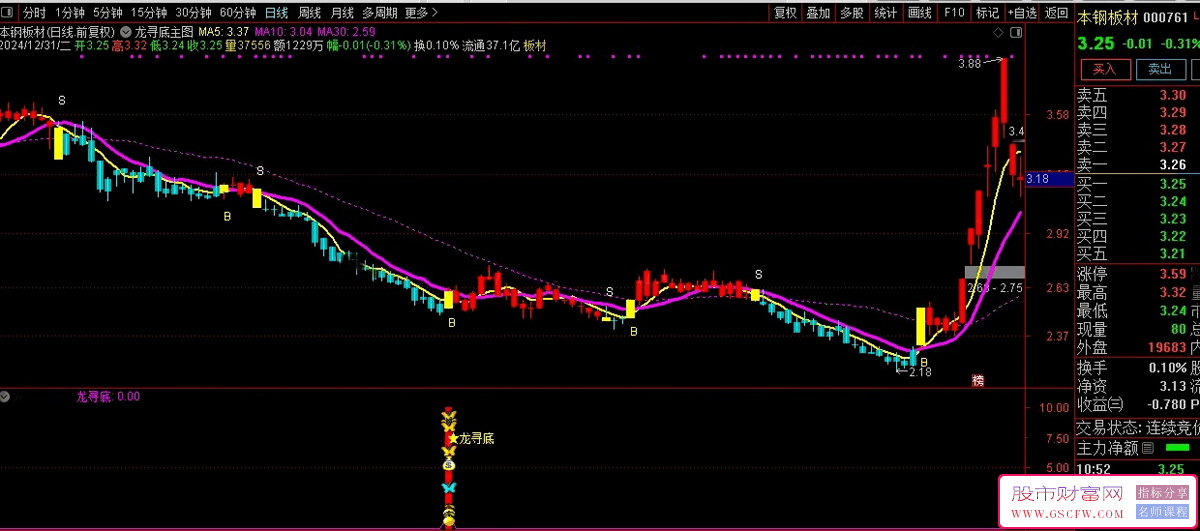
Task: Activate the 画线 drawing tool
Action: (x=919, y=13)
